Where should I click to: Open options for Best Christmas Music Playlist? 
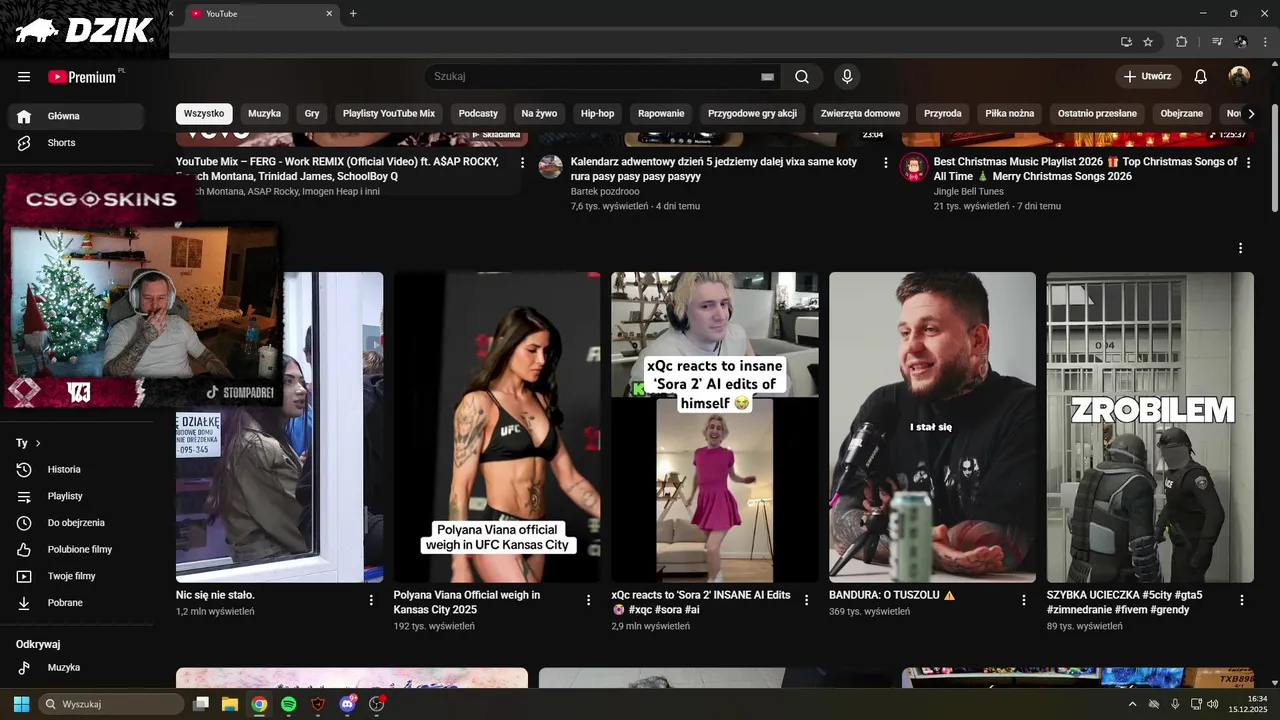(1248, 162)
